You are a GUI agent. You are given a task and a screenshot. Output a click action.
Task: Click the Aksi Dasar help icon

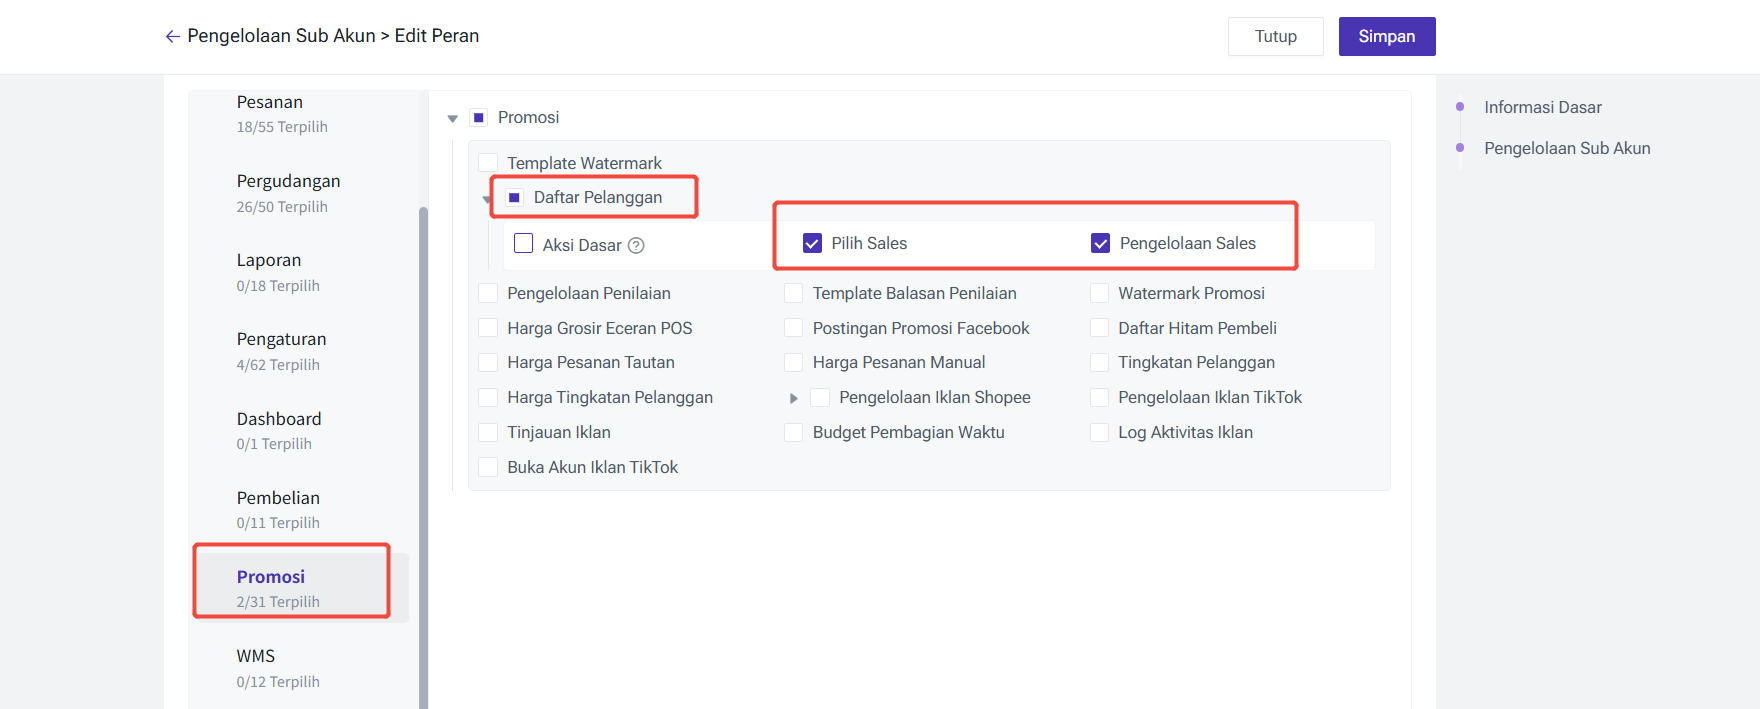coord(636,245)
